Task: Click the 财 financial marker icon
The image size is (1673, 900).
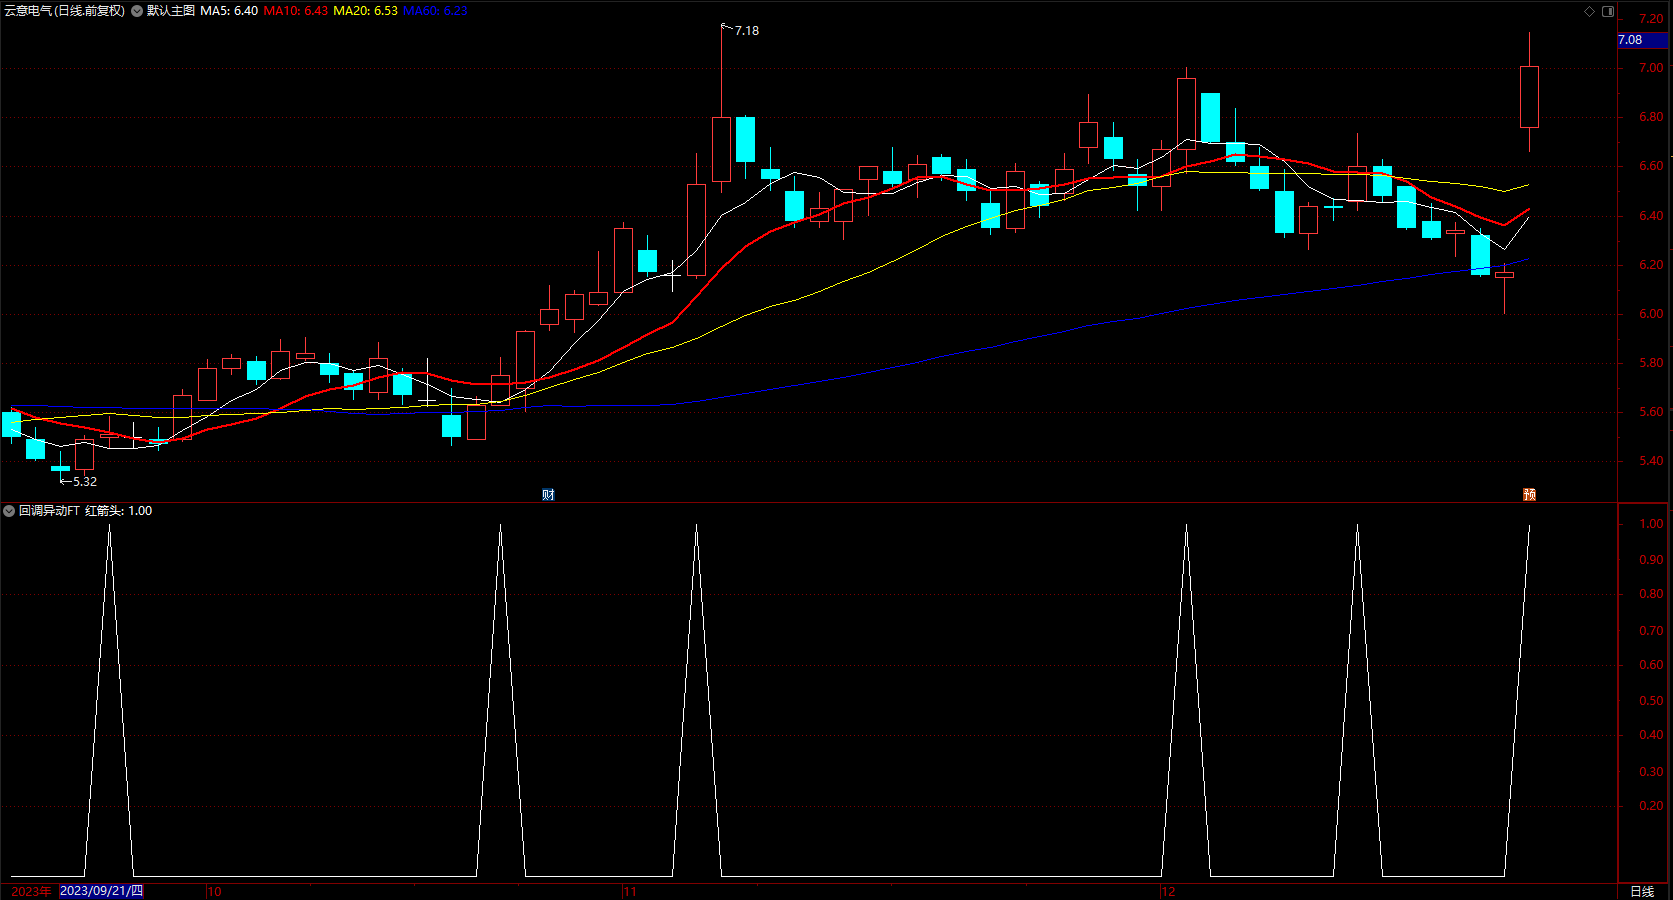Action: pos(548,495)
